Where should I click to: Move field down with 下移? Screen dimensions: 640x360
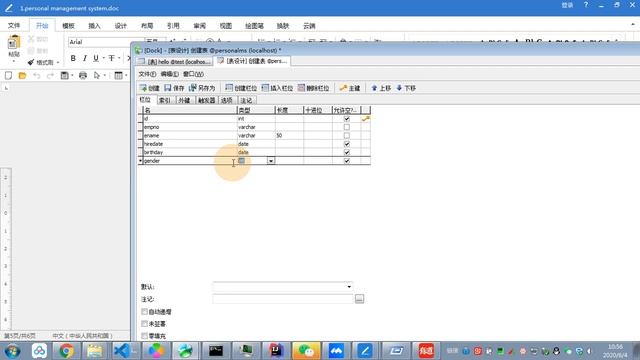[x=406, y=88]
